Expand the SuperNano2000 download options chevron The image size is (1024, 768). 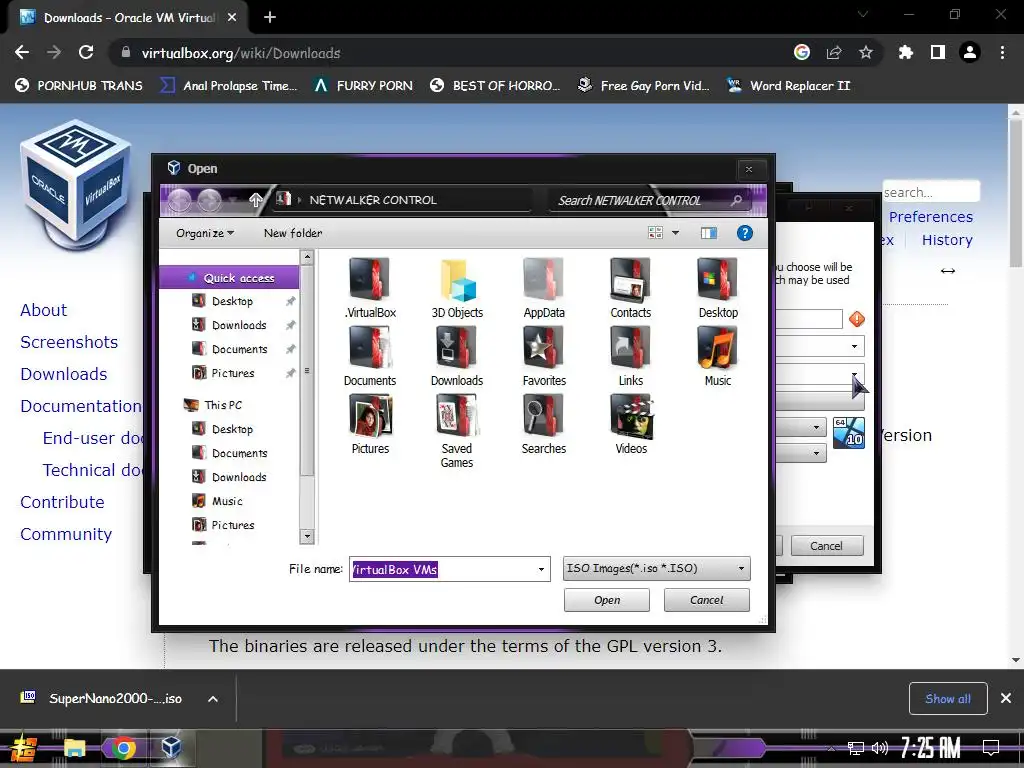point(213,699)
